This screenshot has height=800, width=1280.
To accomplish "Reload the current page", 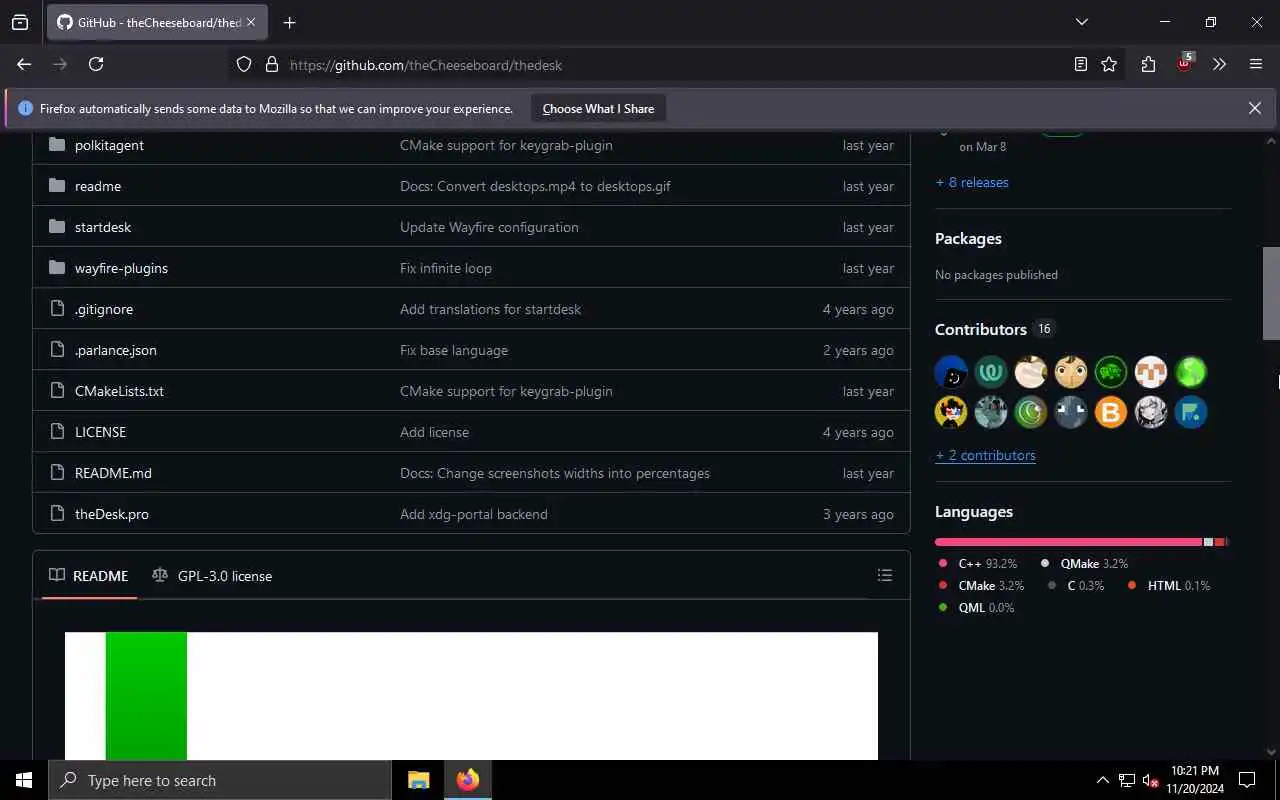I will (96, 64).
